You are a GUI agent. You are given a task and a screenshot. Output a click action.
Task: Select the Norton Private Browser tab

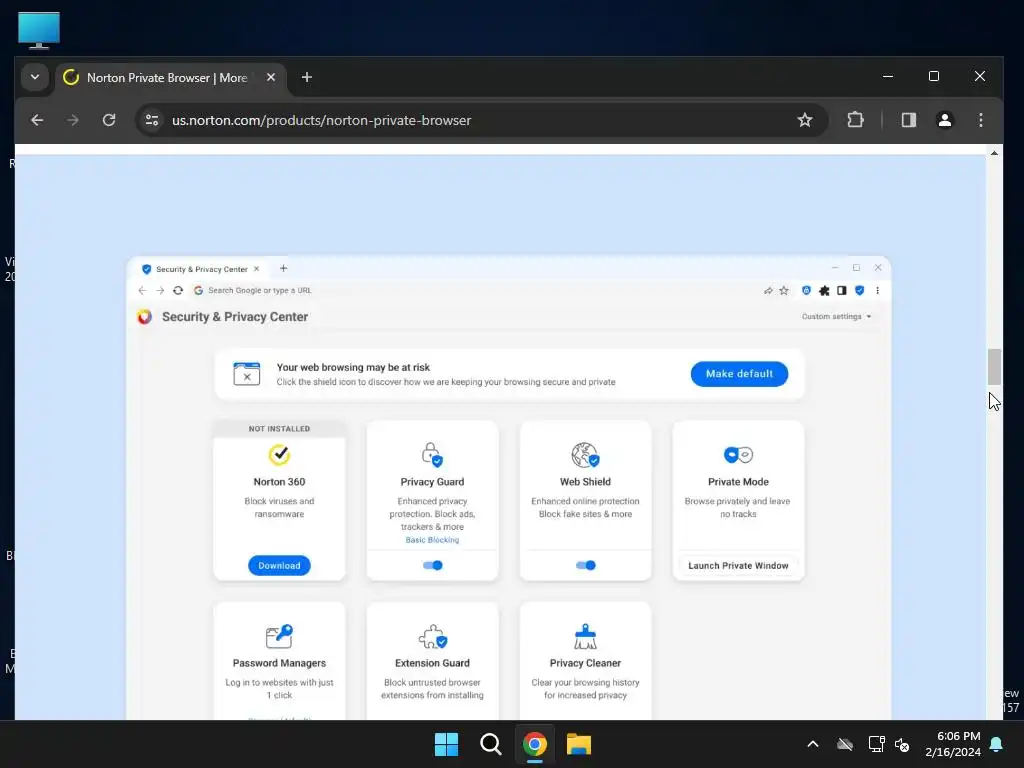(x=170, y=78)
